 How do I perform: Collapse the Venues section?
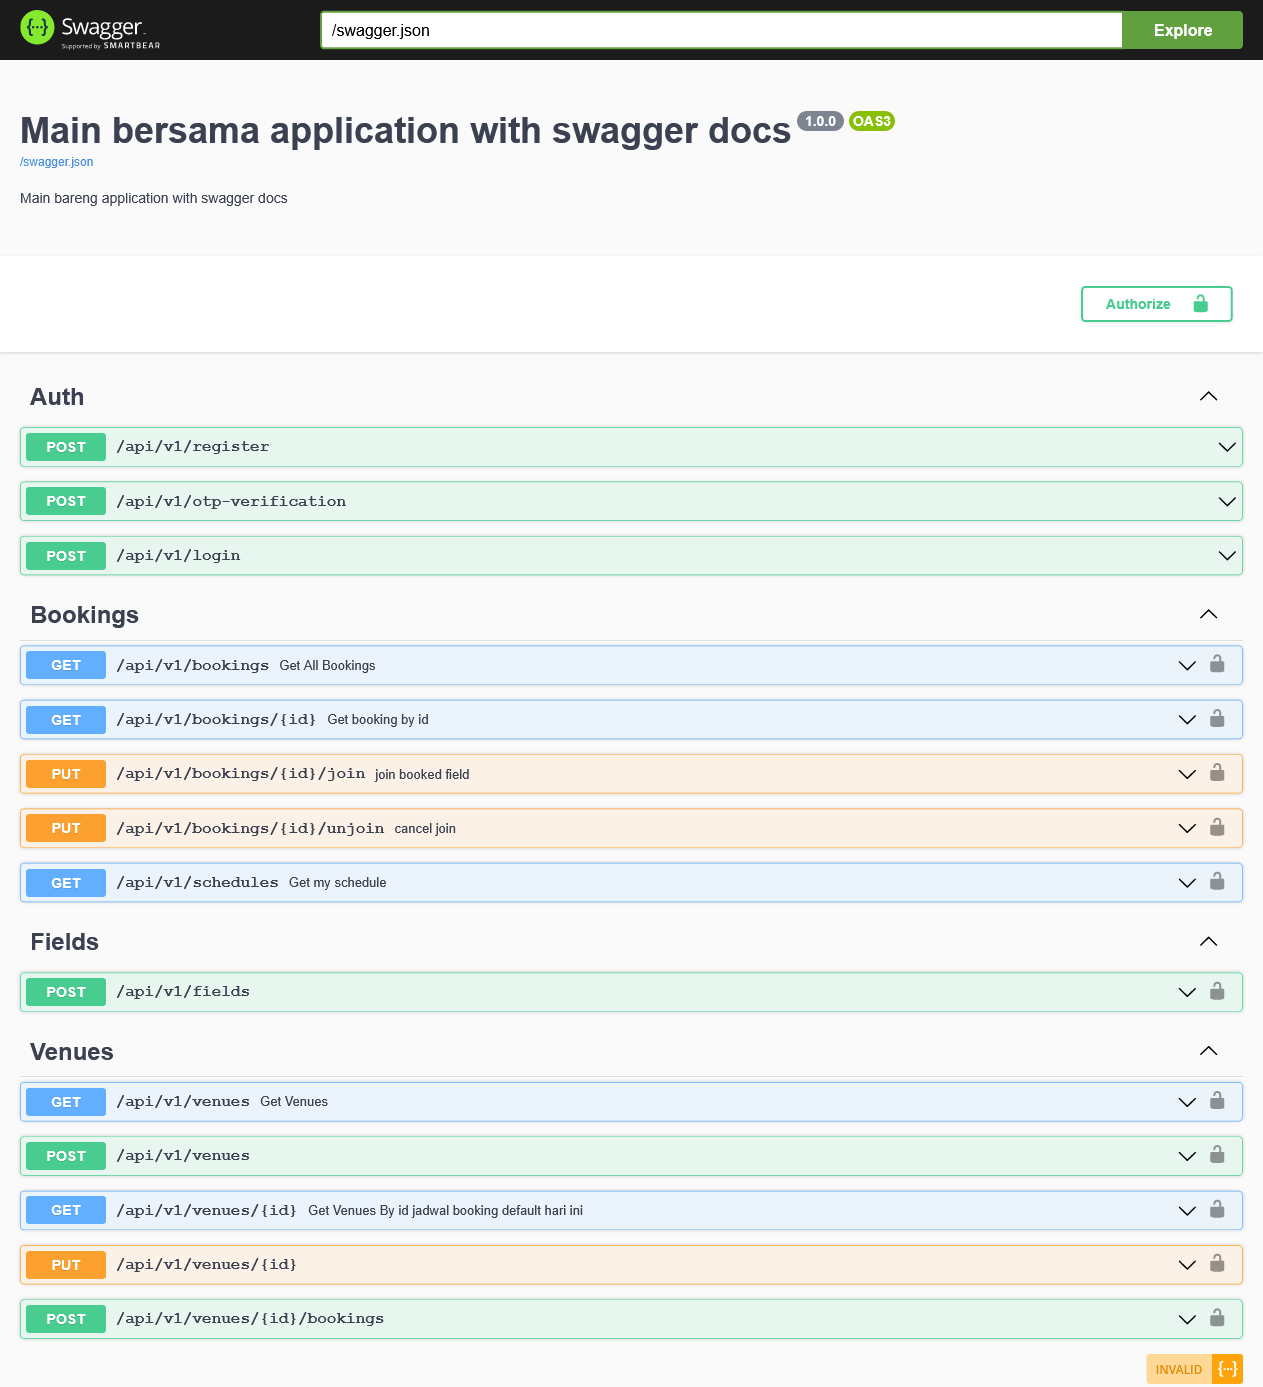[1208, 1051]
